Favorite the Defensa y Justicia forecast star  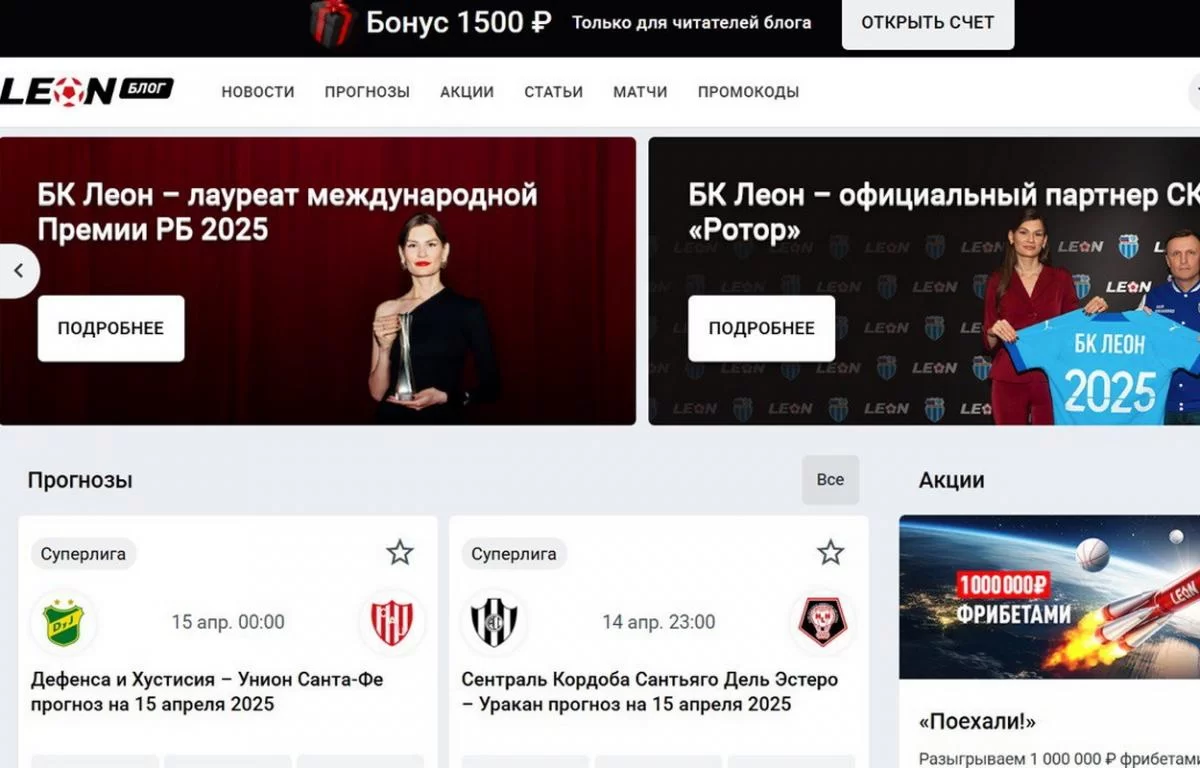pyautogui.click(x=400, y=552)
